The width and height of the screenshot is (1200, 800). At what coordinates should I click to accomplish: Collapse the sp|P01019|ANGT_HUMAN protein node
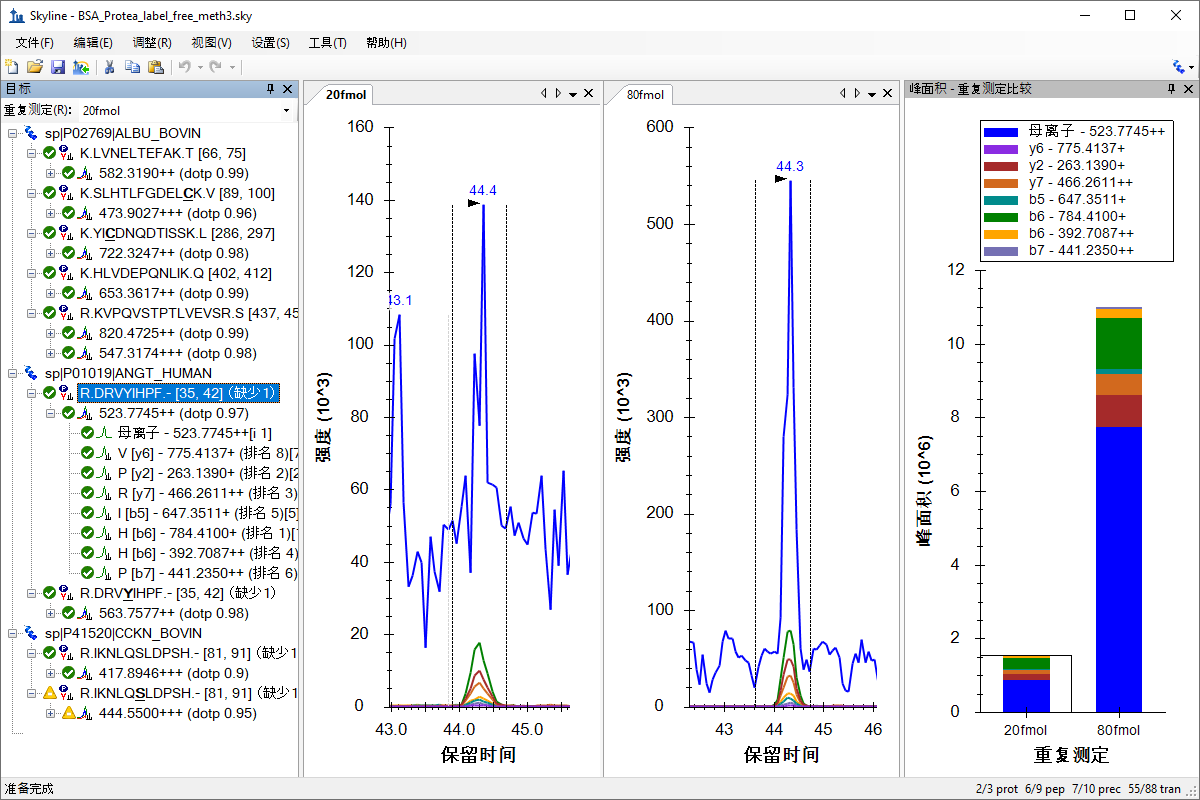click(x=13, y=373)
